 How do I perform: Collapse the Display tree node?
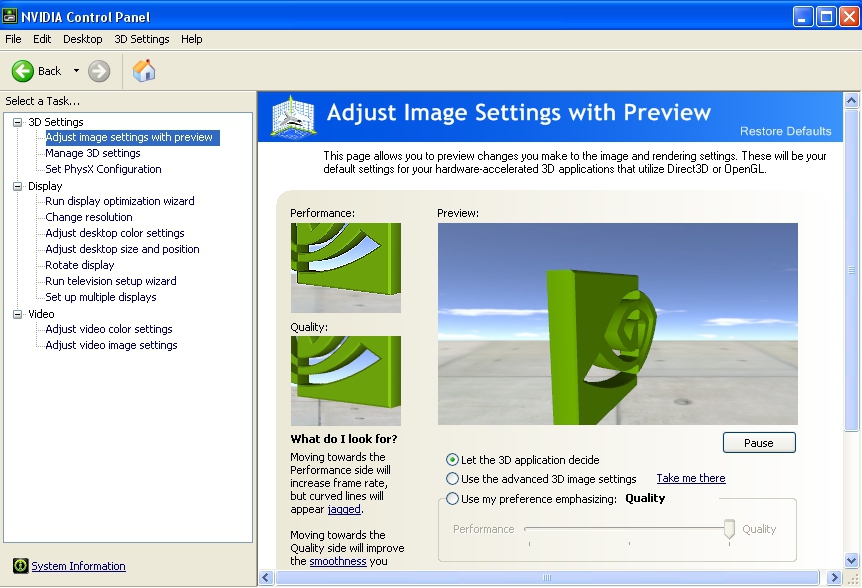[18, 186]
